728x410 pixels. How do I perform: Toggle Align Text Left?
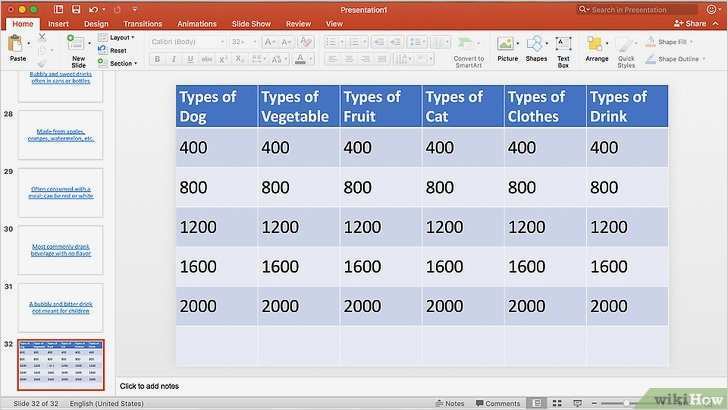pyautogui.click(x=332, y=59)
